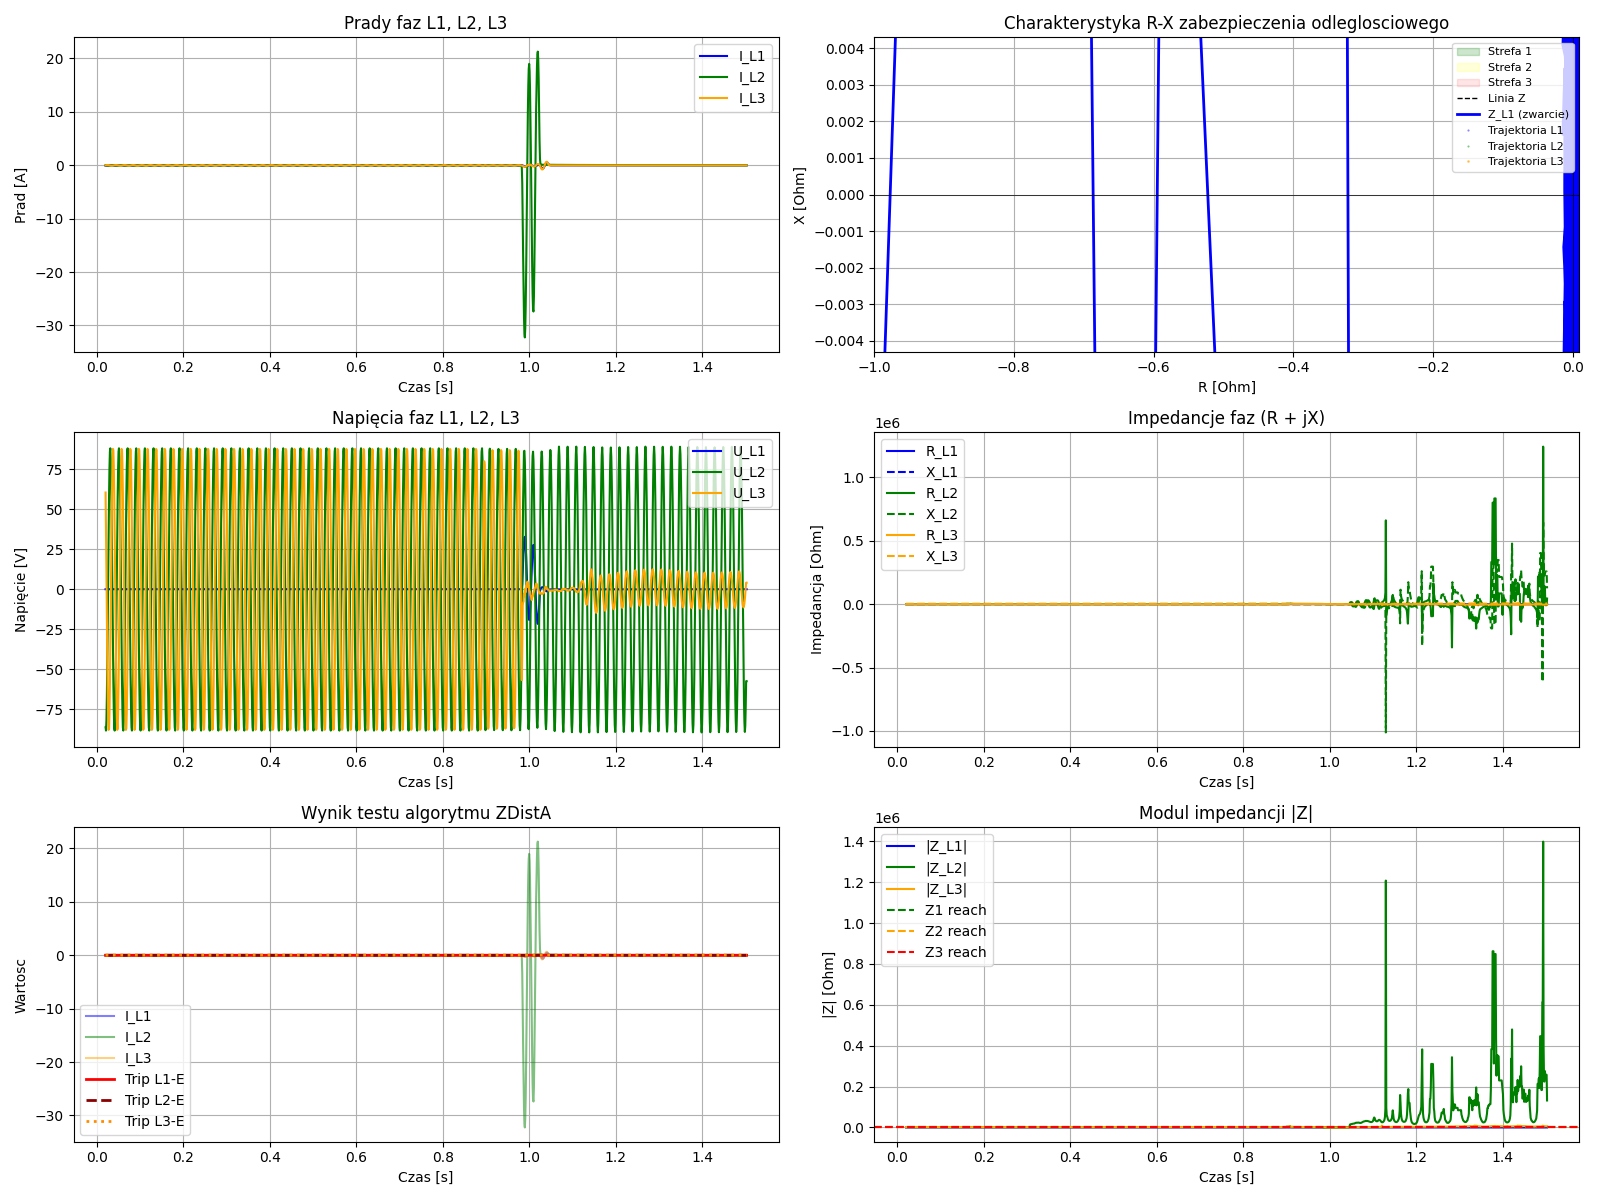Select the 'Strefa 1' green legend swatch

click(x=1468, y=51)
